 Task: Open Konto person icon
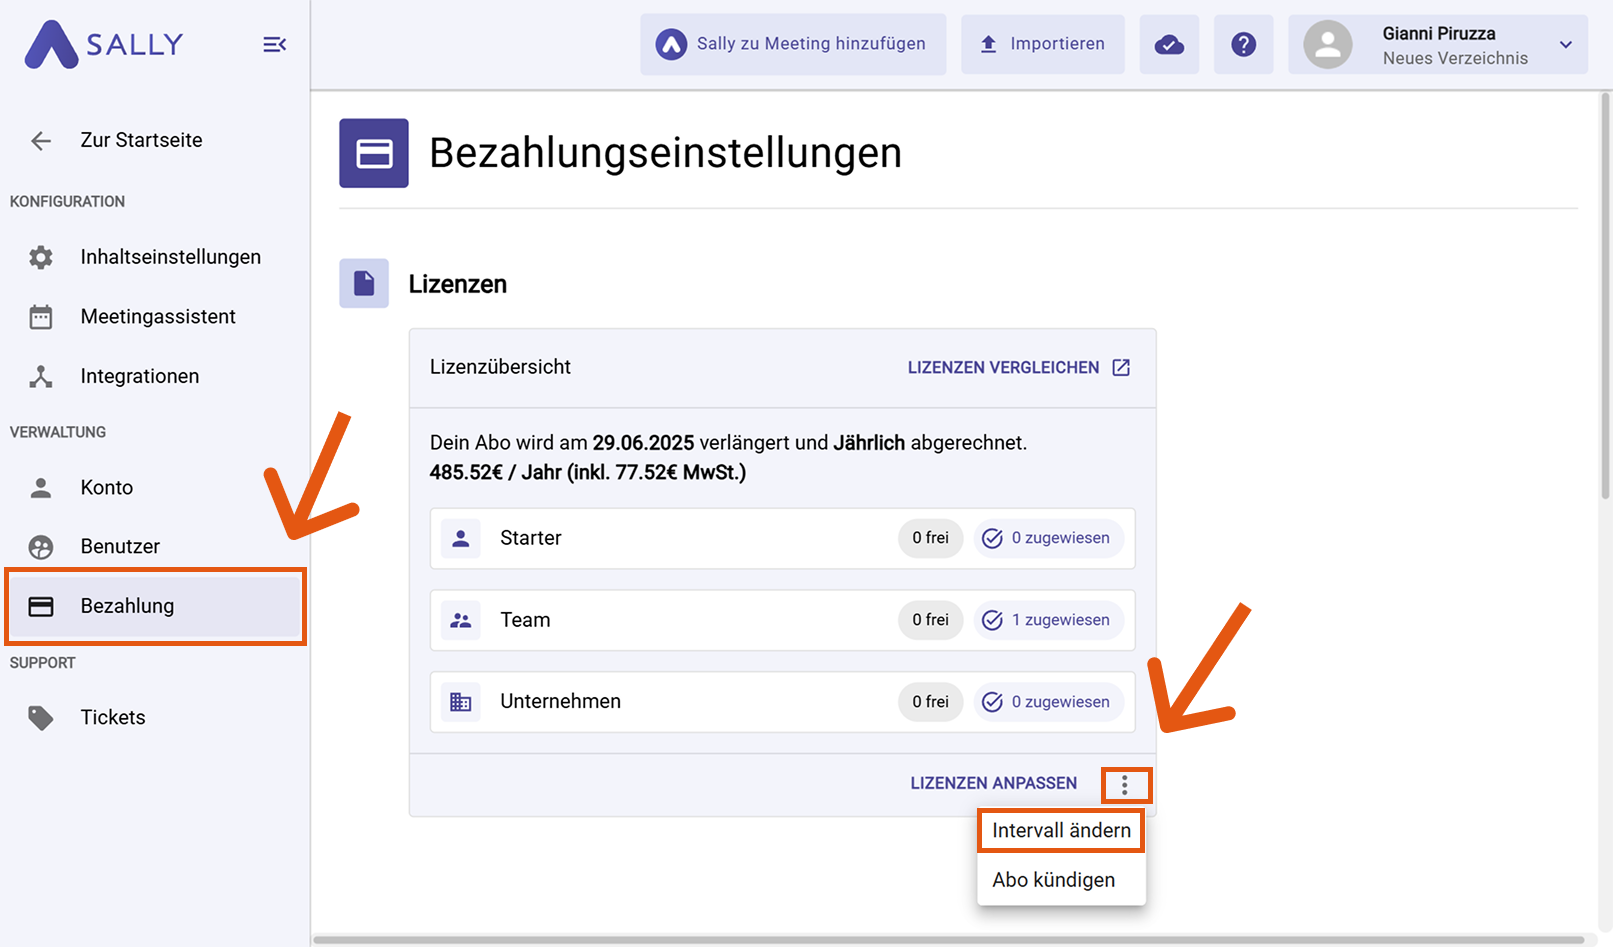tap(41, 488)
